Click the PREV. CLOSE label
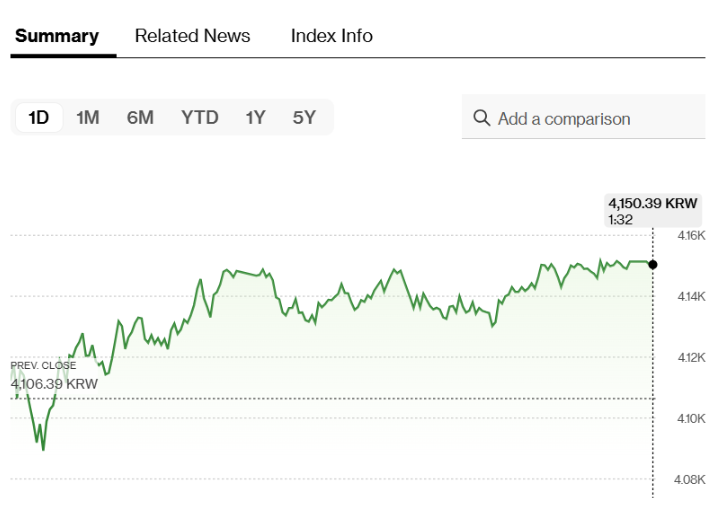This screenshot has width=711, height=509. pyautogui.click(x=43, y=366)
